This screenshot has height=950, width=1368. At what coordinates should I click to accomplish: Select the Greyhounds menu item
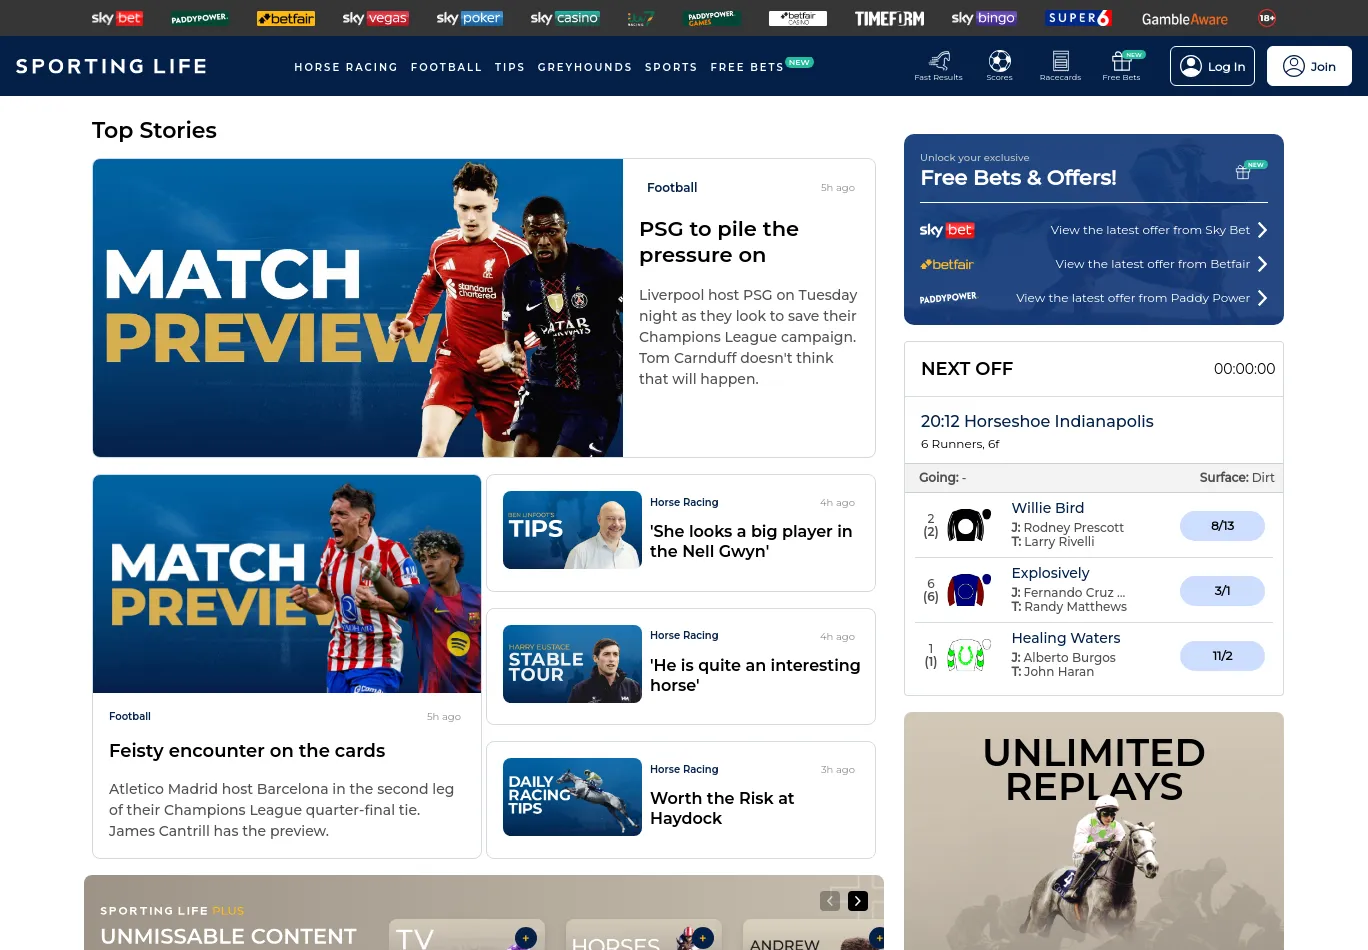tap(584, 67)
